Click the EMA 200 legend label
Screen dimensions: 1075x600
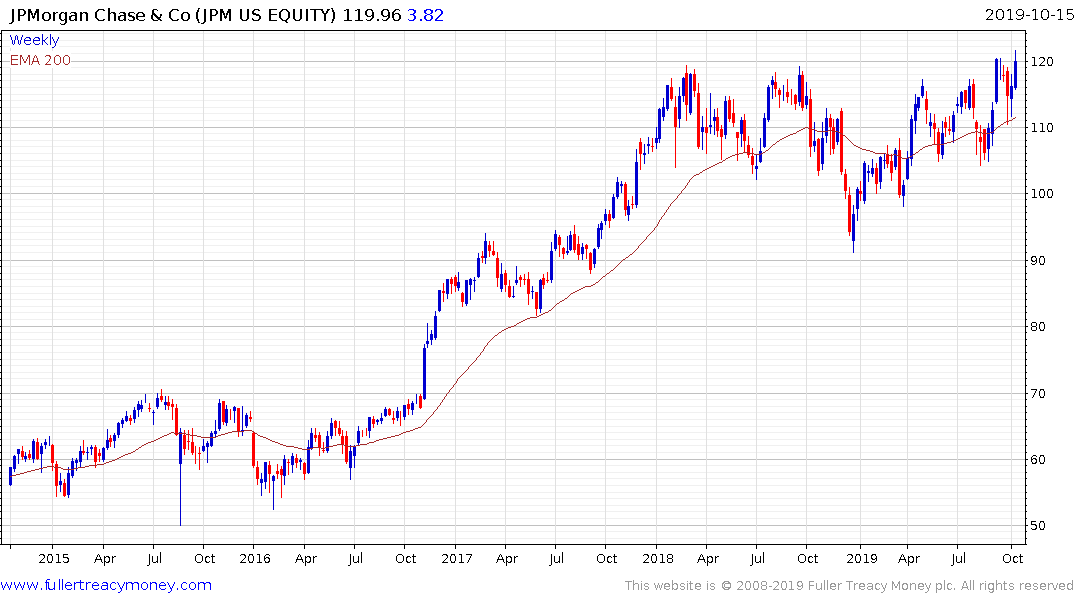(x=40, y=60)
